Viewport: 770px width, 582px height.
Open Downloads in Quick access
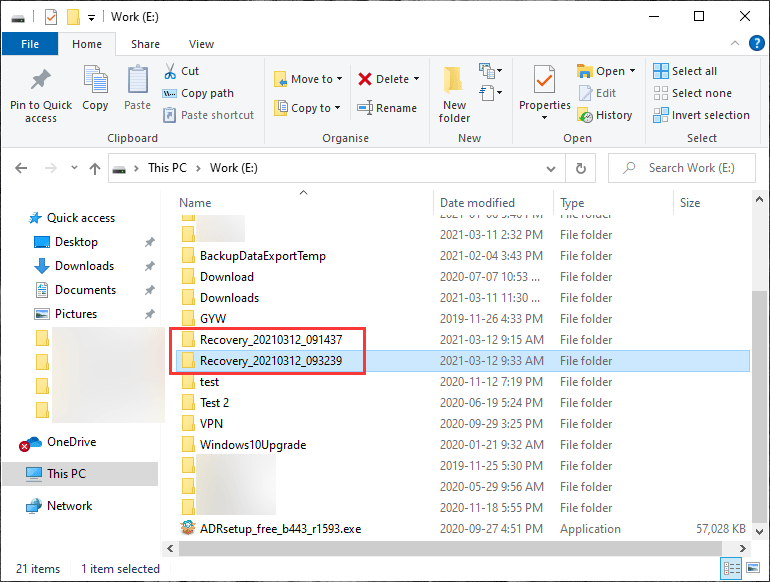click(75, 266)
